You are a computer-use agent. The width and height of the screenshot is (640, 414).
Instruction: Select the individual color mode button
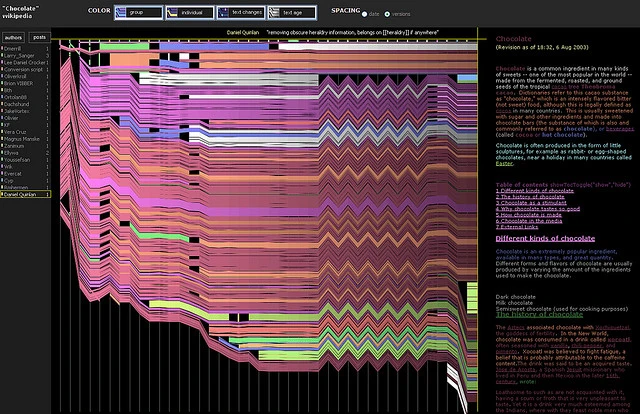click(x=190, y=13)
